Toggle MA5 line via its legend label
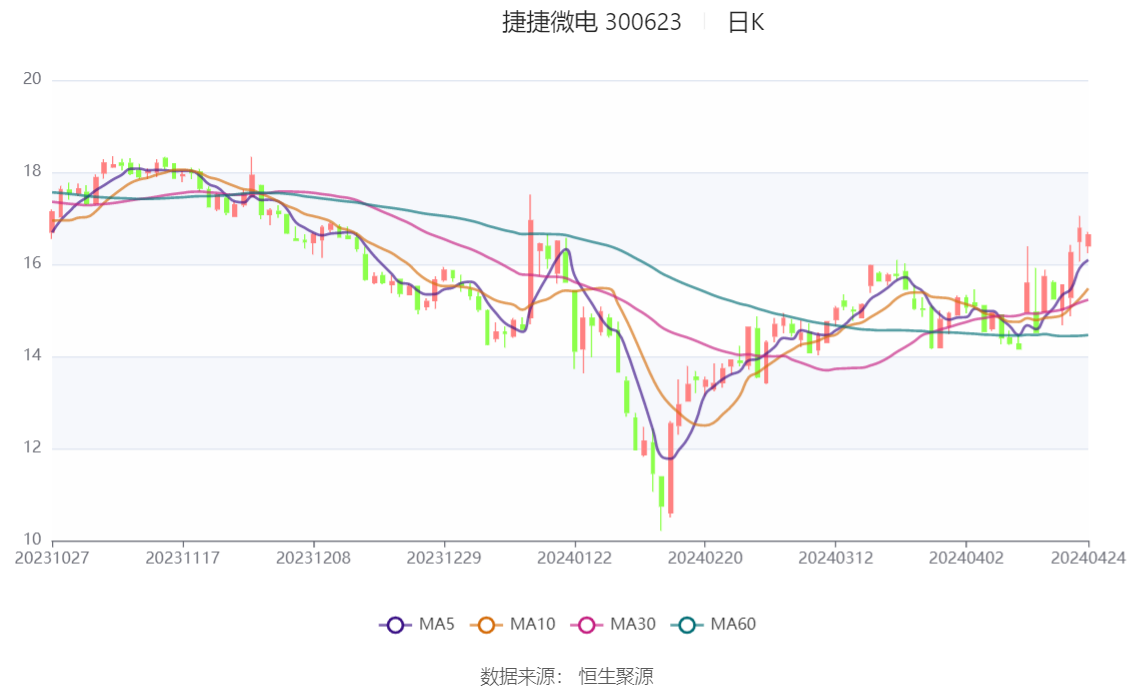The height and width of the screenshot is (689, 1134). 437,625
